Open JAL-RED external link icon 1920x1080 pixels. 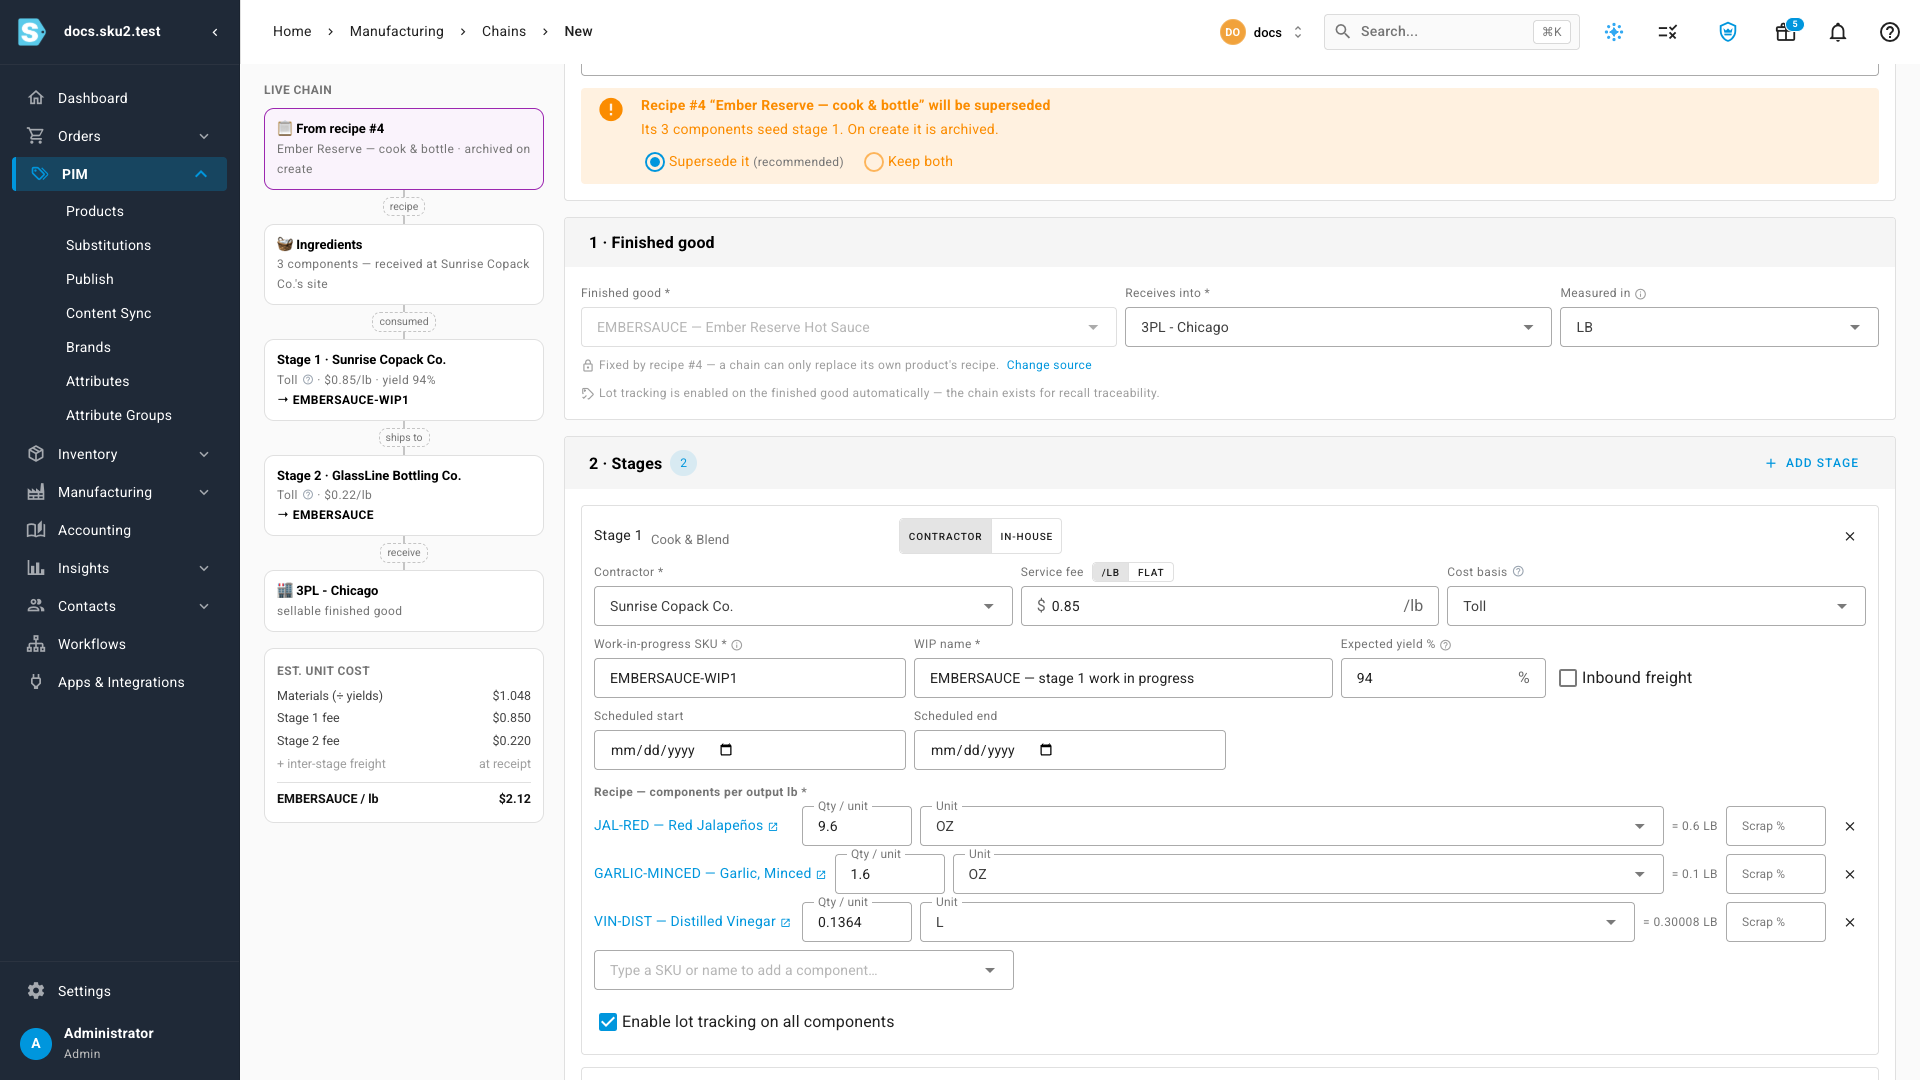coord(773,827)
